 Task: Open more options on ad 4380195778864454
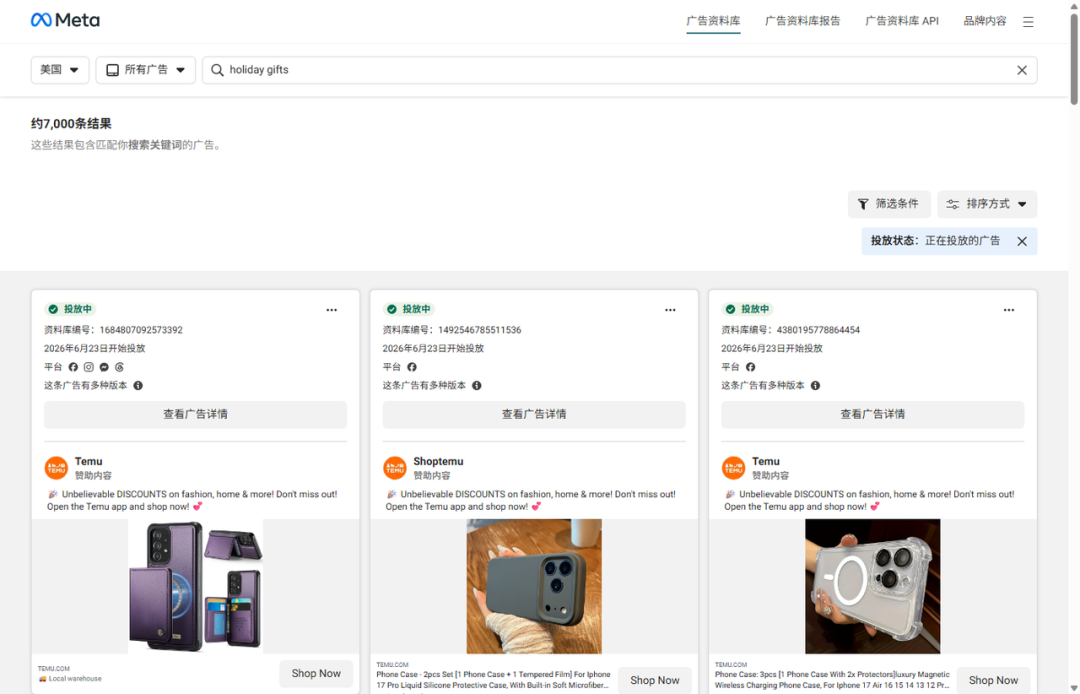[x=1009, y=310]
